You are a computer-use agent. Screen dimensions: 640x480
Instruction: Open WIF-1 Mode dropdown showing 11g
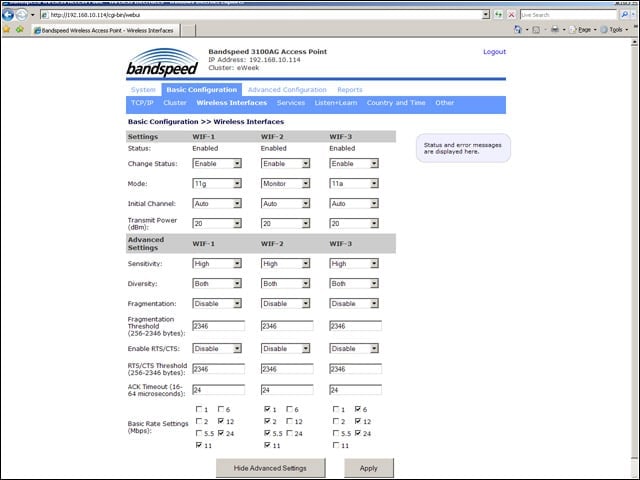point(217,184)
